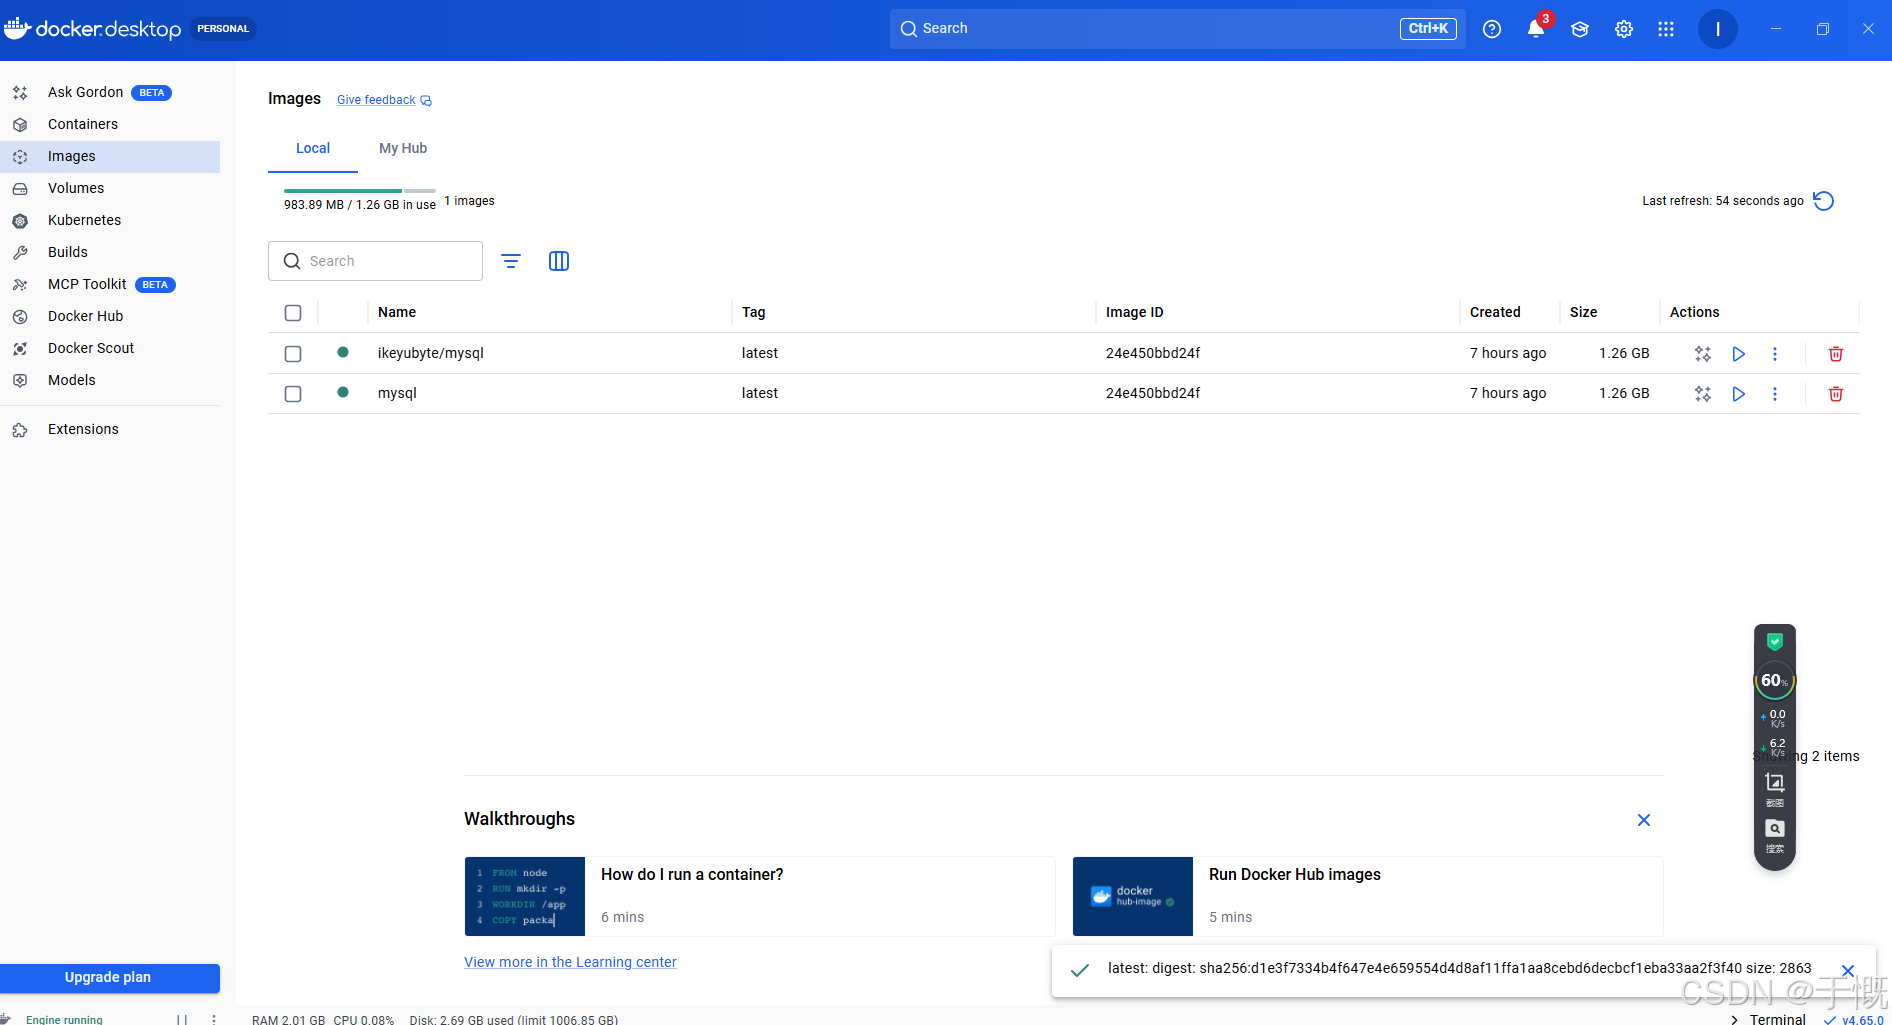Open 'How do I run a container?' walkthrough

coord(760,896)
